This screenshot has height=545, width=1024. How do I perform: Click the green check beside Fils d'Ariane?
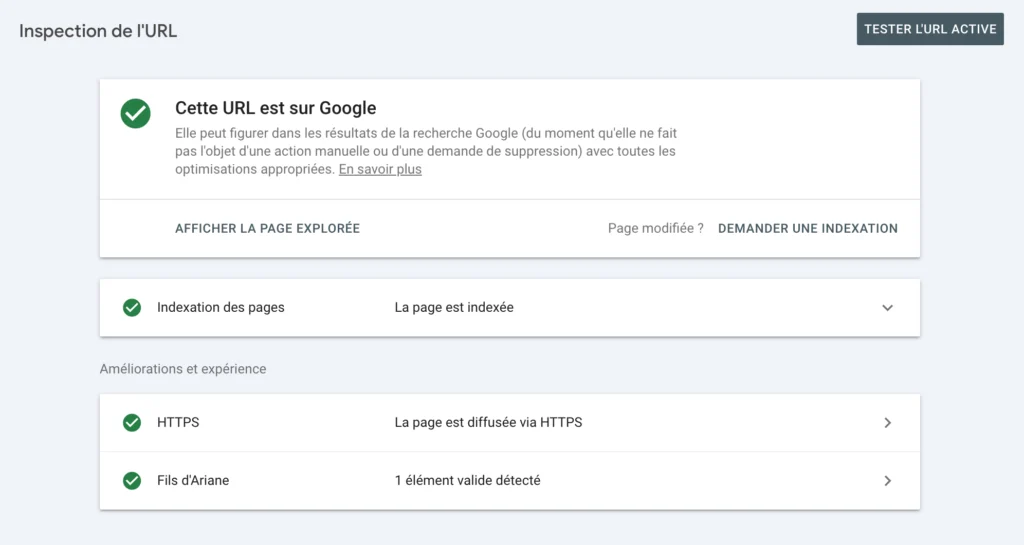pos(132,481)
